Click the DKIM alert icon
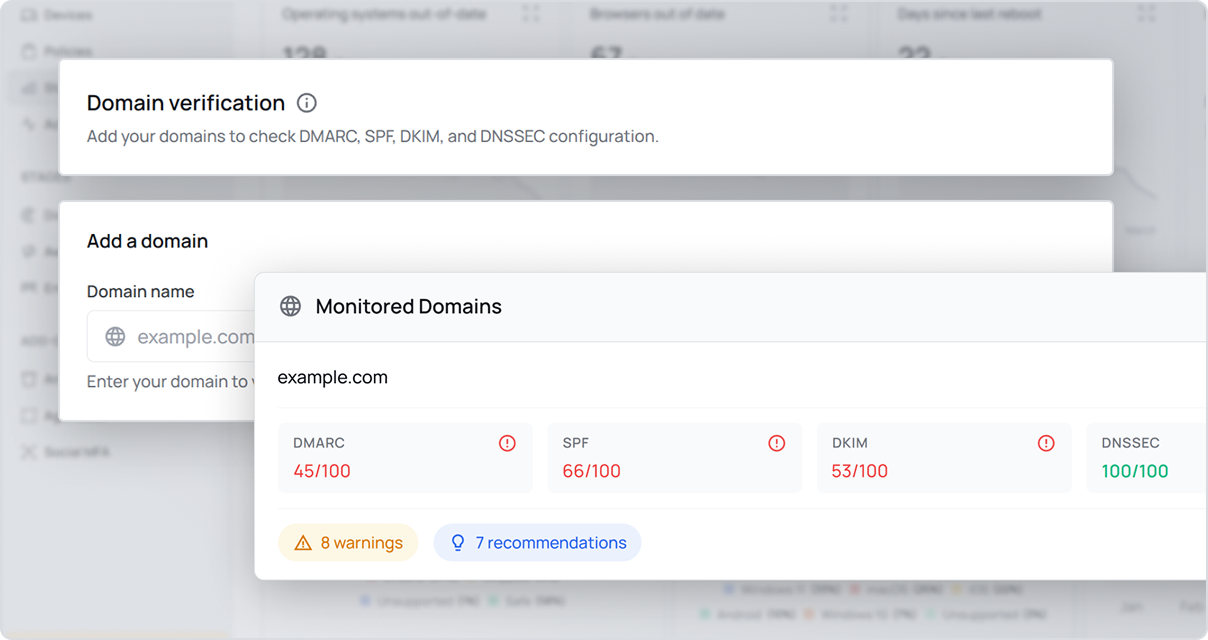 point(1046,443)
